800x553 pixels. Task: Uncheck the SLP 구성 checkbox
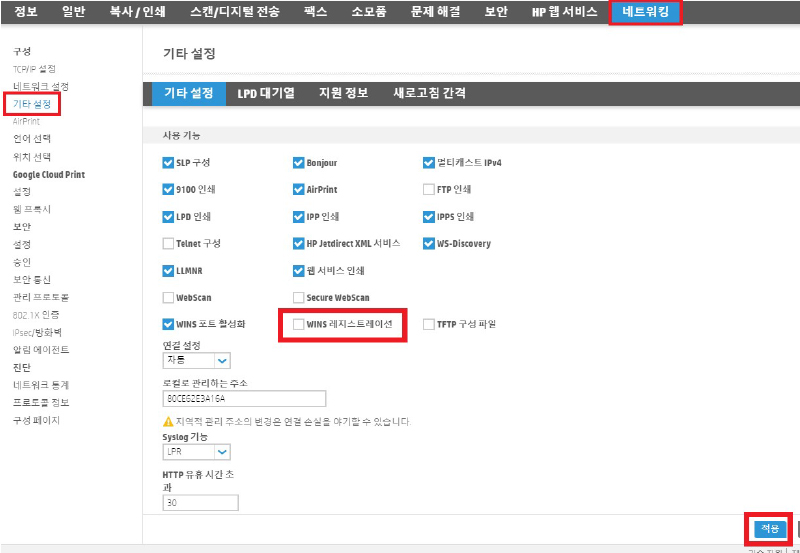point(168,163)
